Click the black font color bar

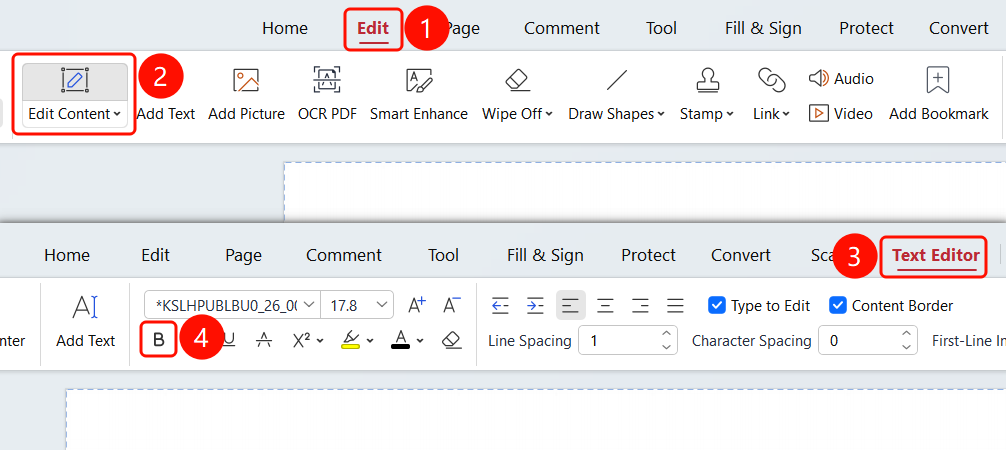click(x=400, y=347)
